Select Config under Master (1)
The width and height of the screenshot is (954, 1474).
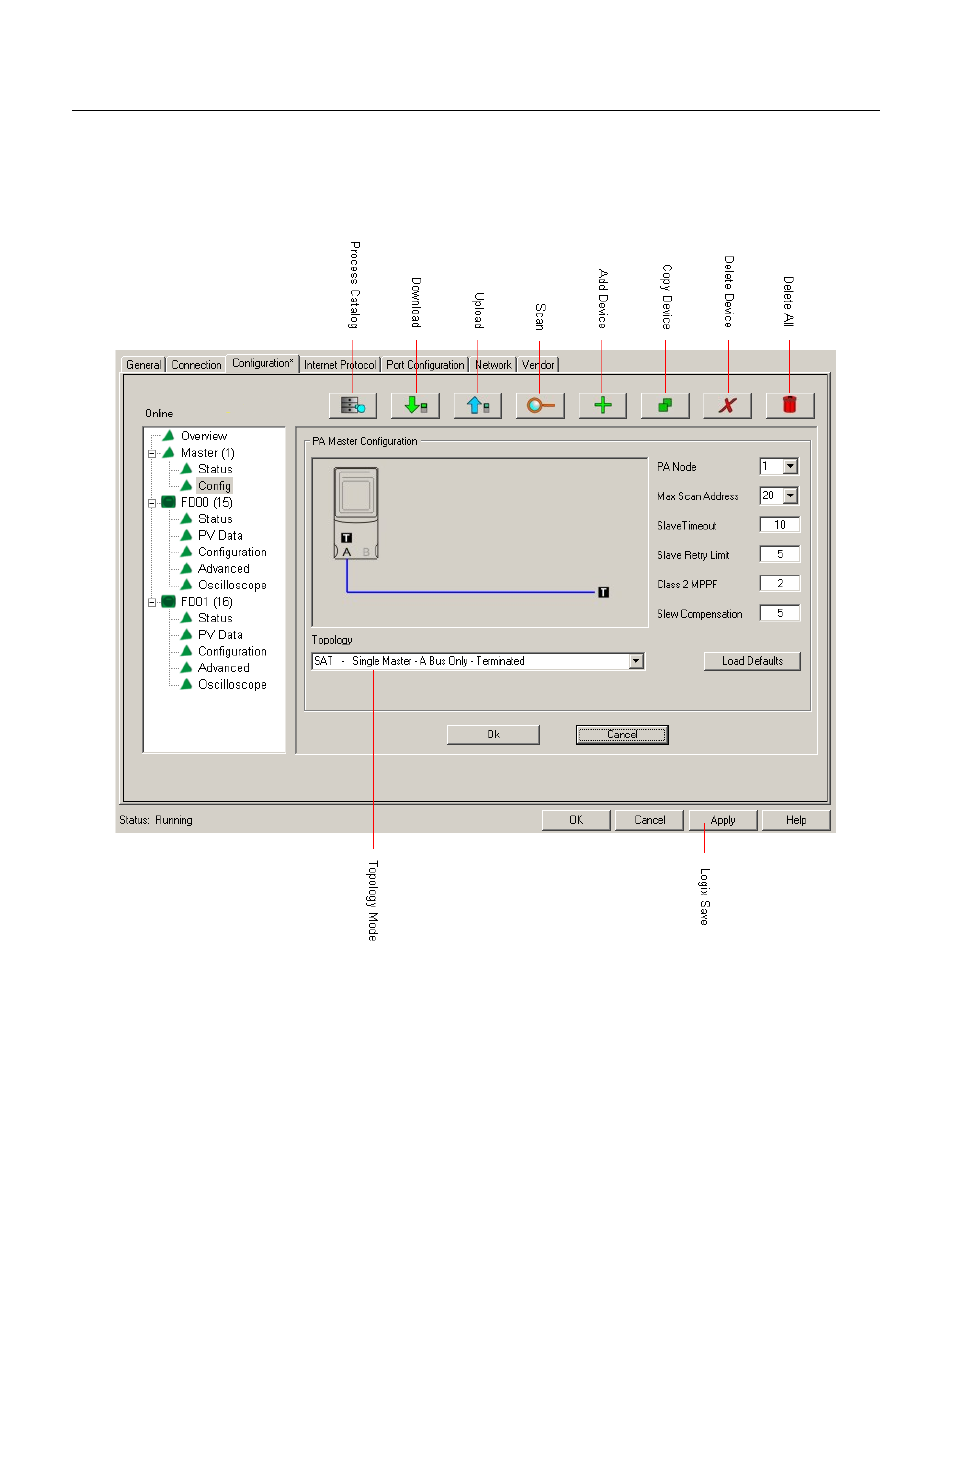click(x=214, y=486)
